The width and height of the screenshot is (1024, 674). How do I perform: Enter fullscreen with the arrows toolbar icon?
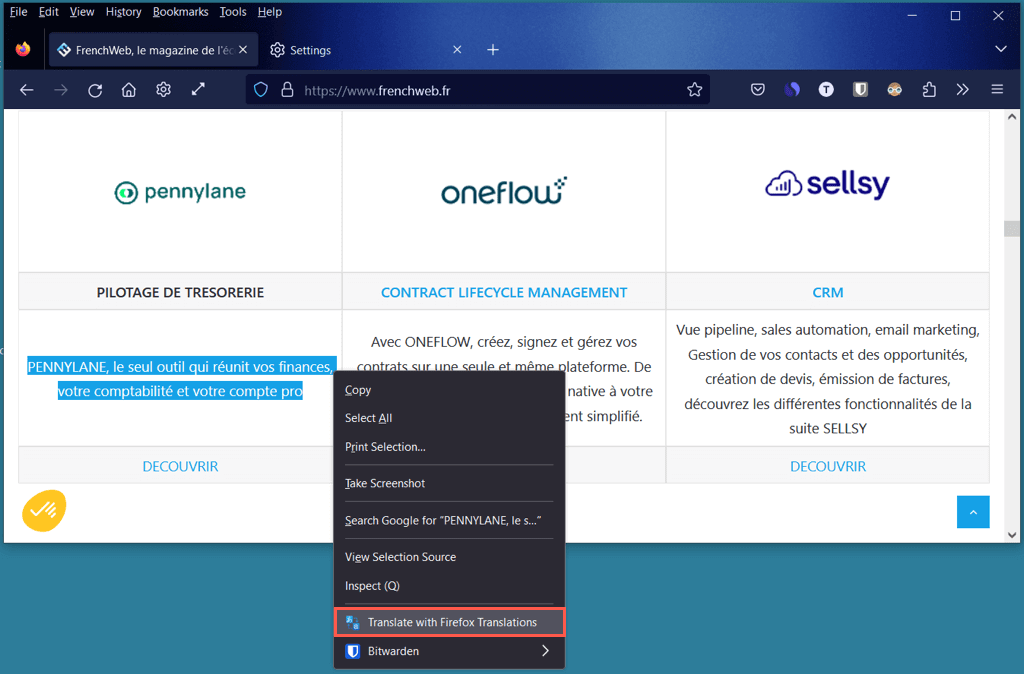tap(198, 90)
